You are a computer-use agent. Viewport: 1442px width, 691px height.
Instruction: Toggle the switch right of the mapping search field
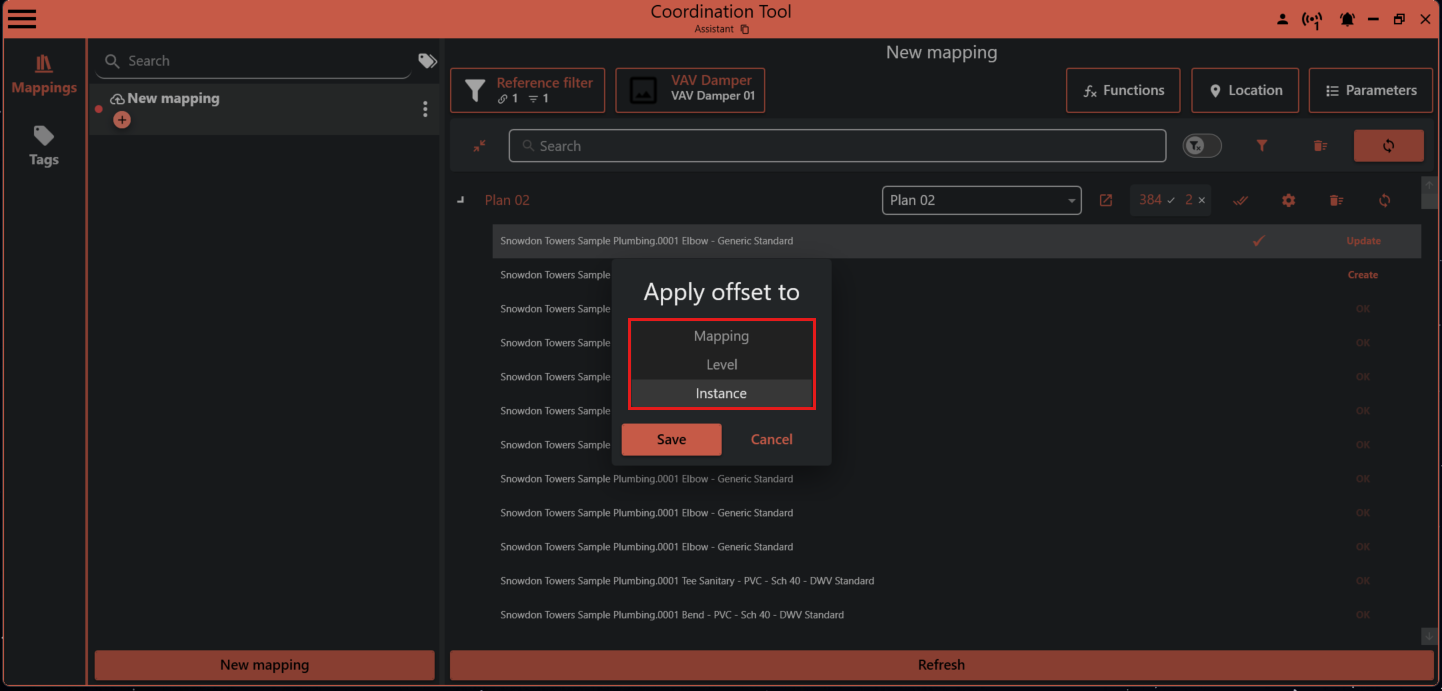coord(1202,145)
